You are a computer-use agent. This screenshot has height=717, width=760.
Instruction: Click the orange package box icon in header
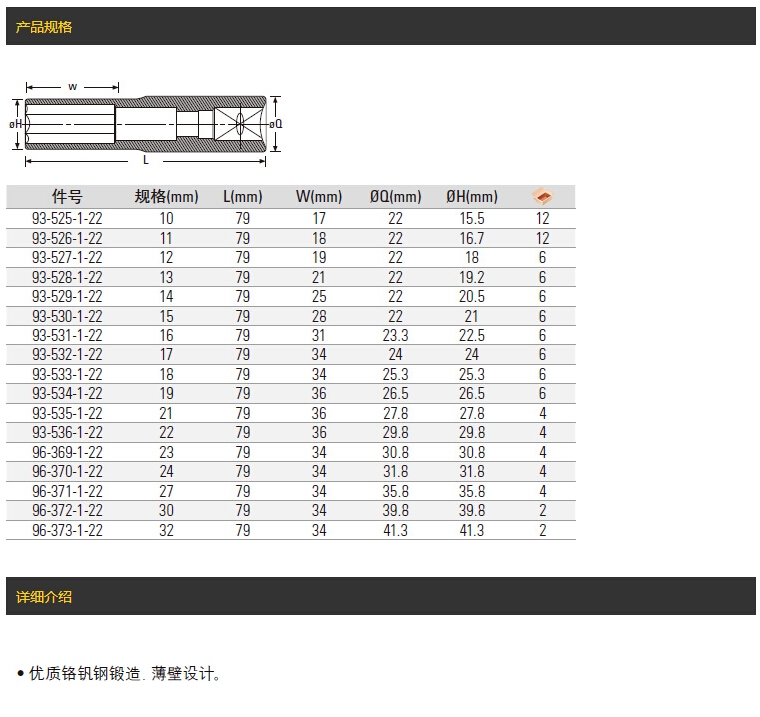[542, 196]
